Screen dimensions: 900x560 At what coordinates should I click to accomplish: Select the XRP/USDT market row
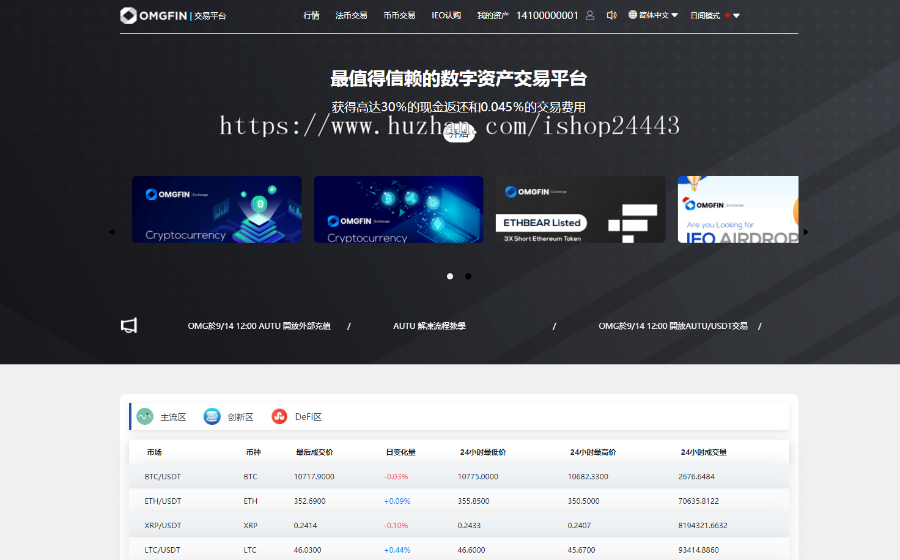coord(459,525)
